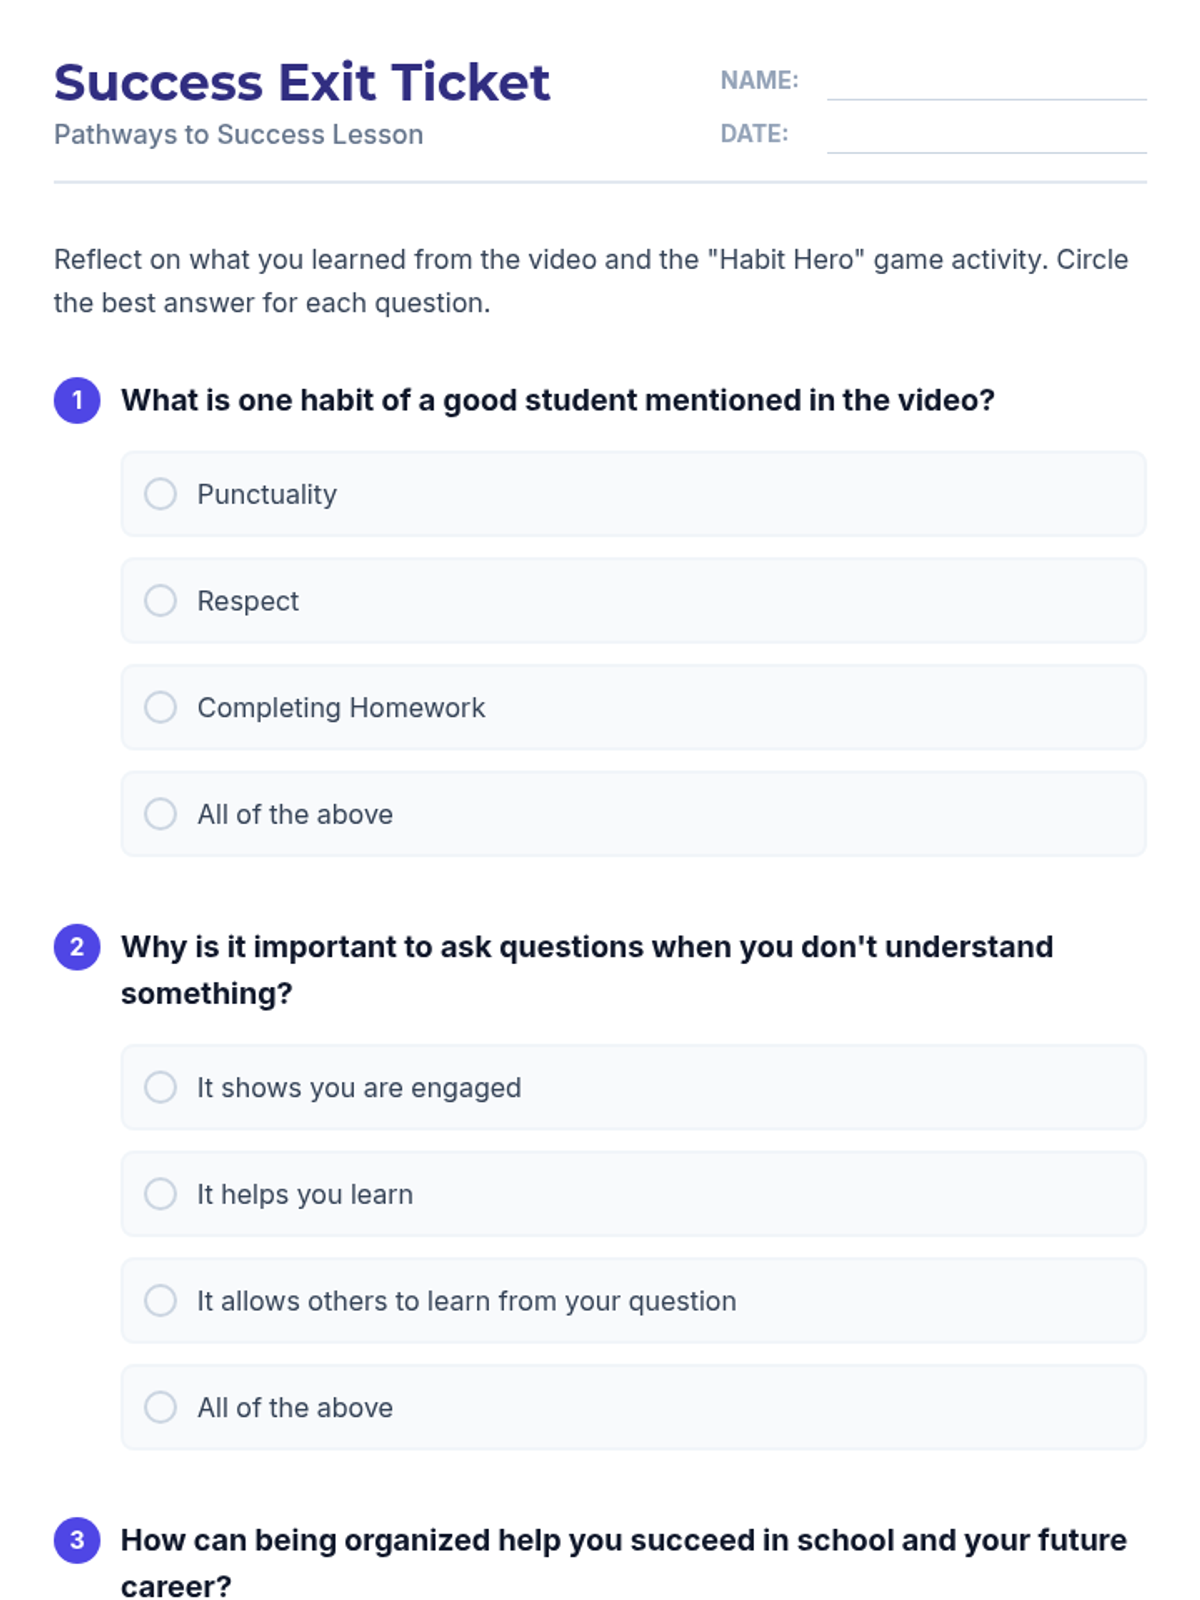The image size is (1200, 1600).
Task: Select It allows others to learn option
Action: [160, 1301]
